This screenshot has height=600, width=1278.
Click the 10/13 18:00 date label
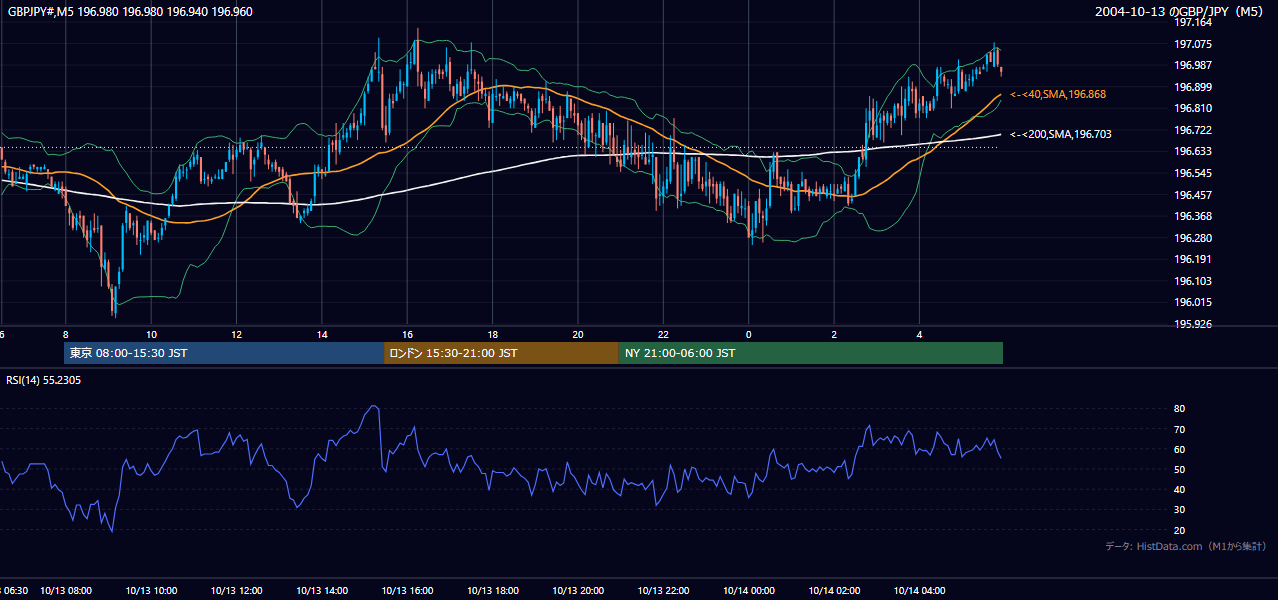pos(493,590)
